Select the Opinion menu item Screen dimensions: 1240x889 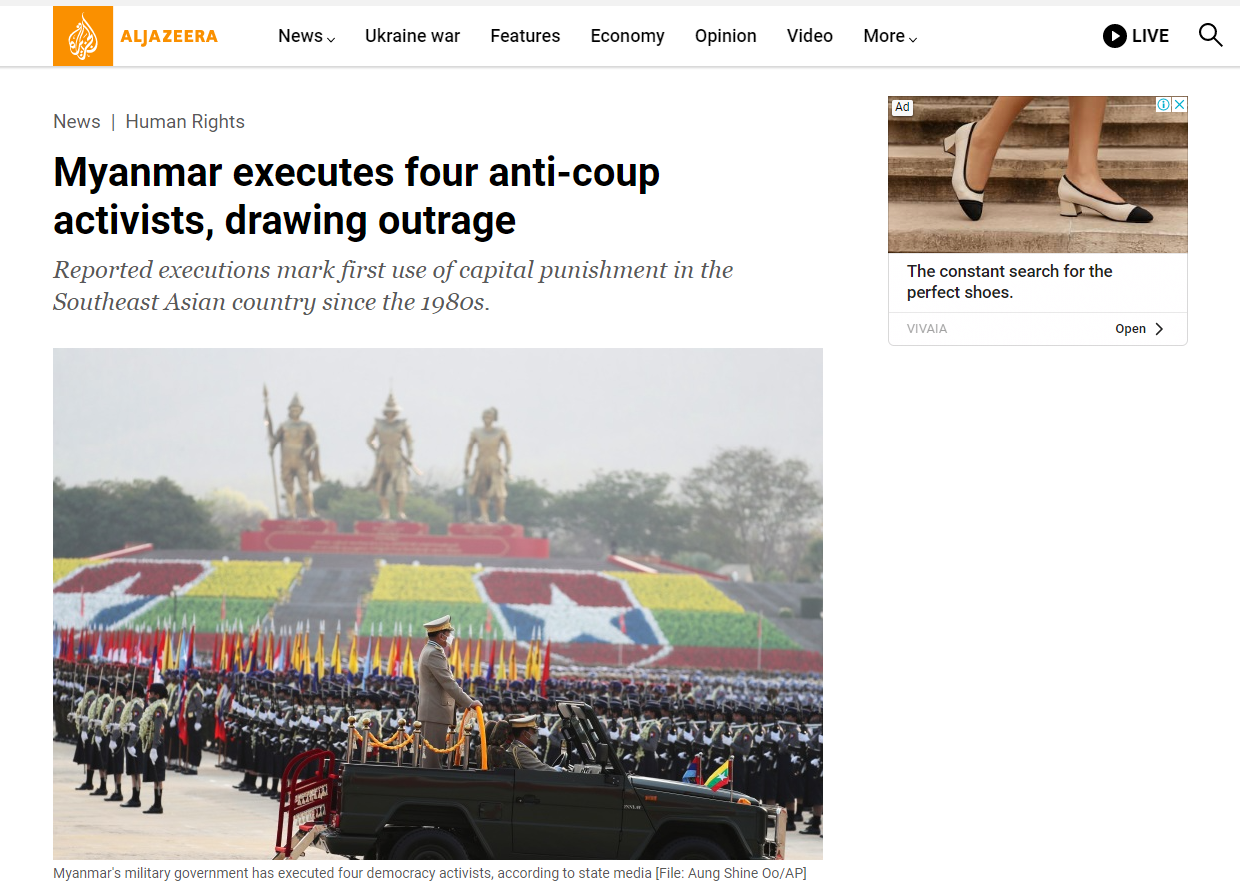point(725,36)
